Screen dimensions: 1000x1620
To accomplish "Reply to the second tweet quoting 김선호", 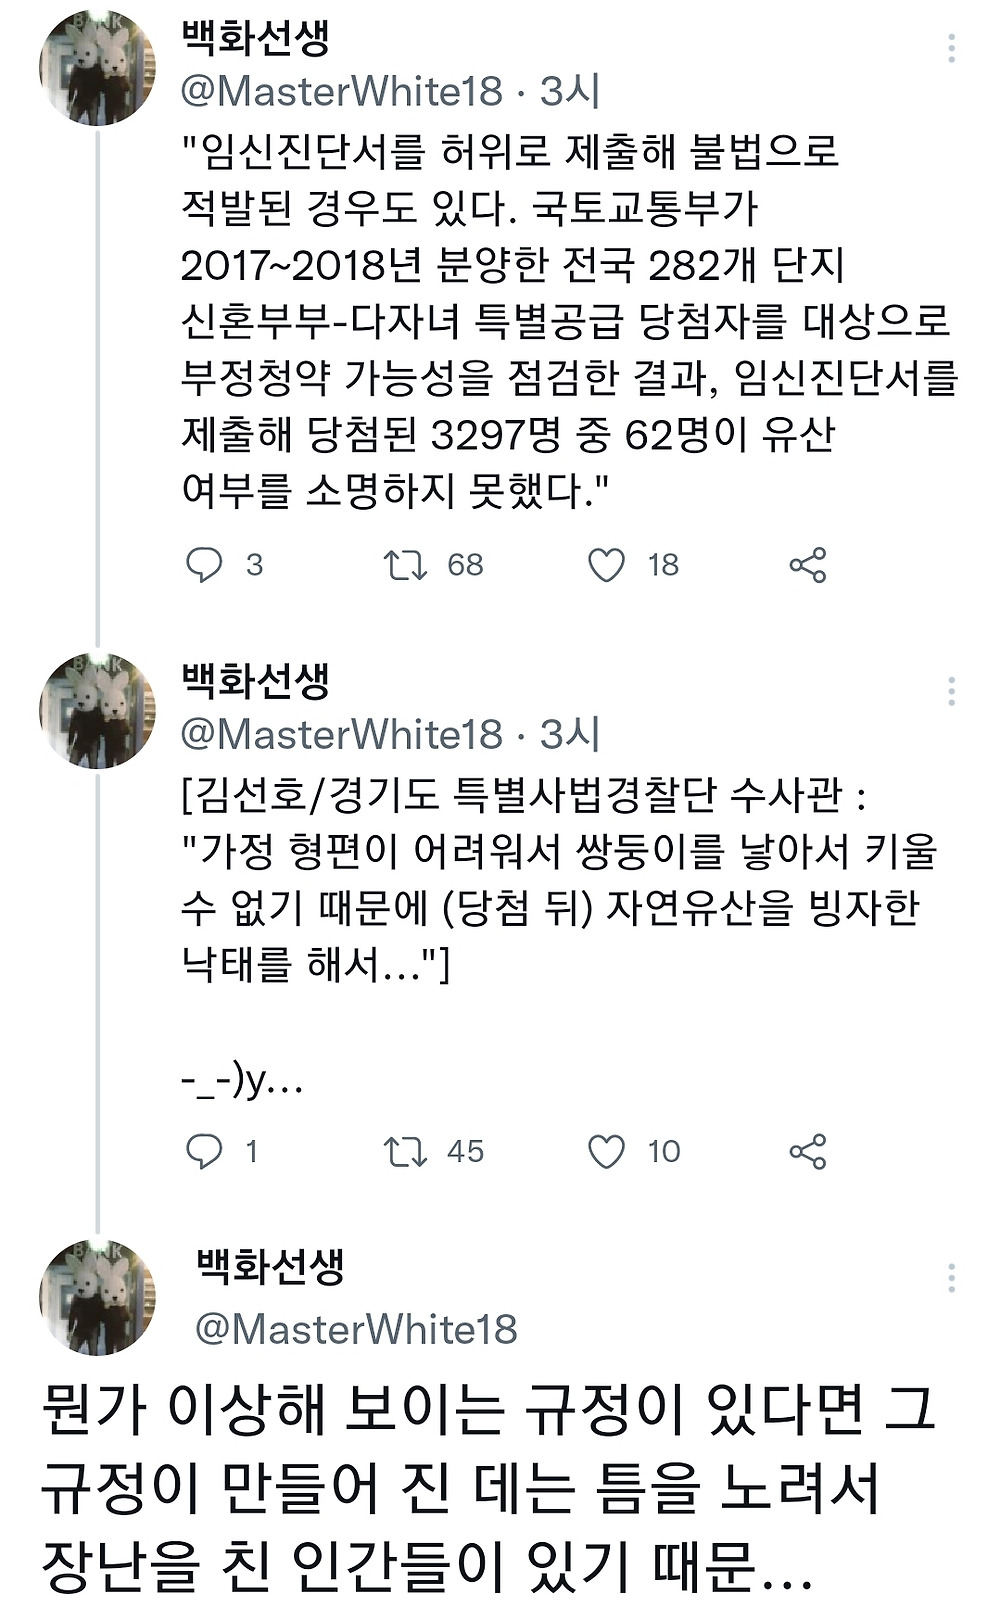I will 205,1151.
